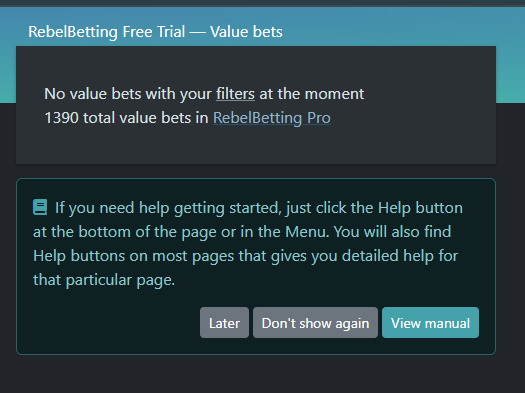
Task: Open the filters link
Action: click(x=235, y=94)
